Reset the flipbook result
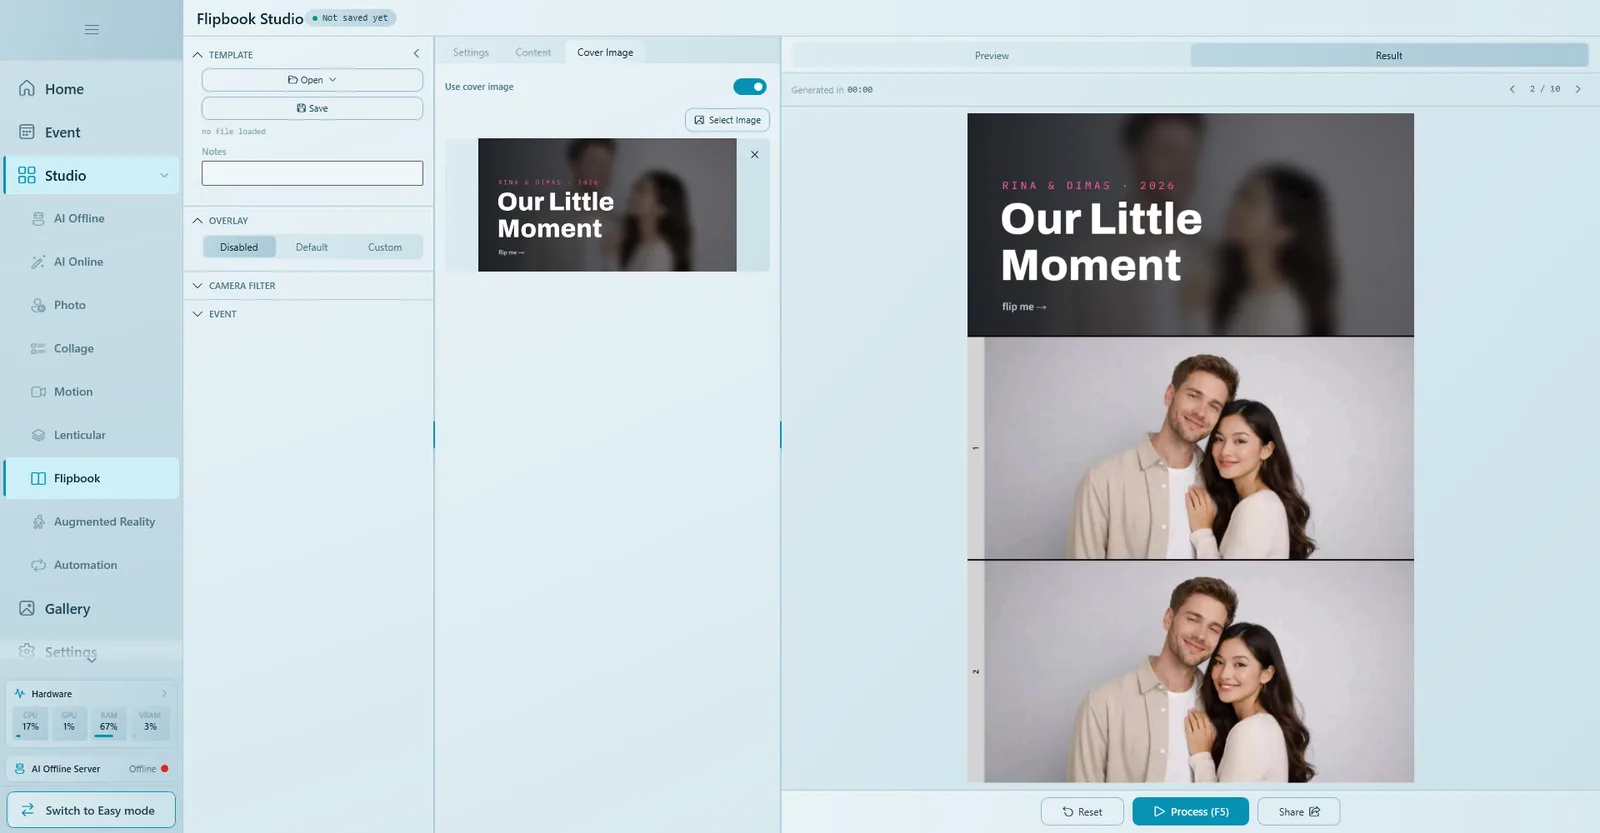 [x=1082, y=812]
